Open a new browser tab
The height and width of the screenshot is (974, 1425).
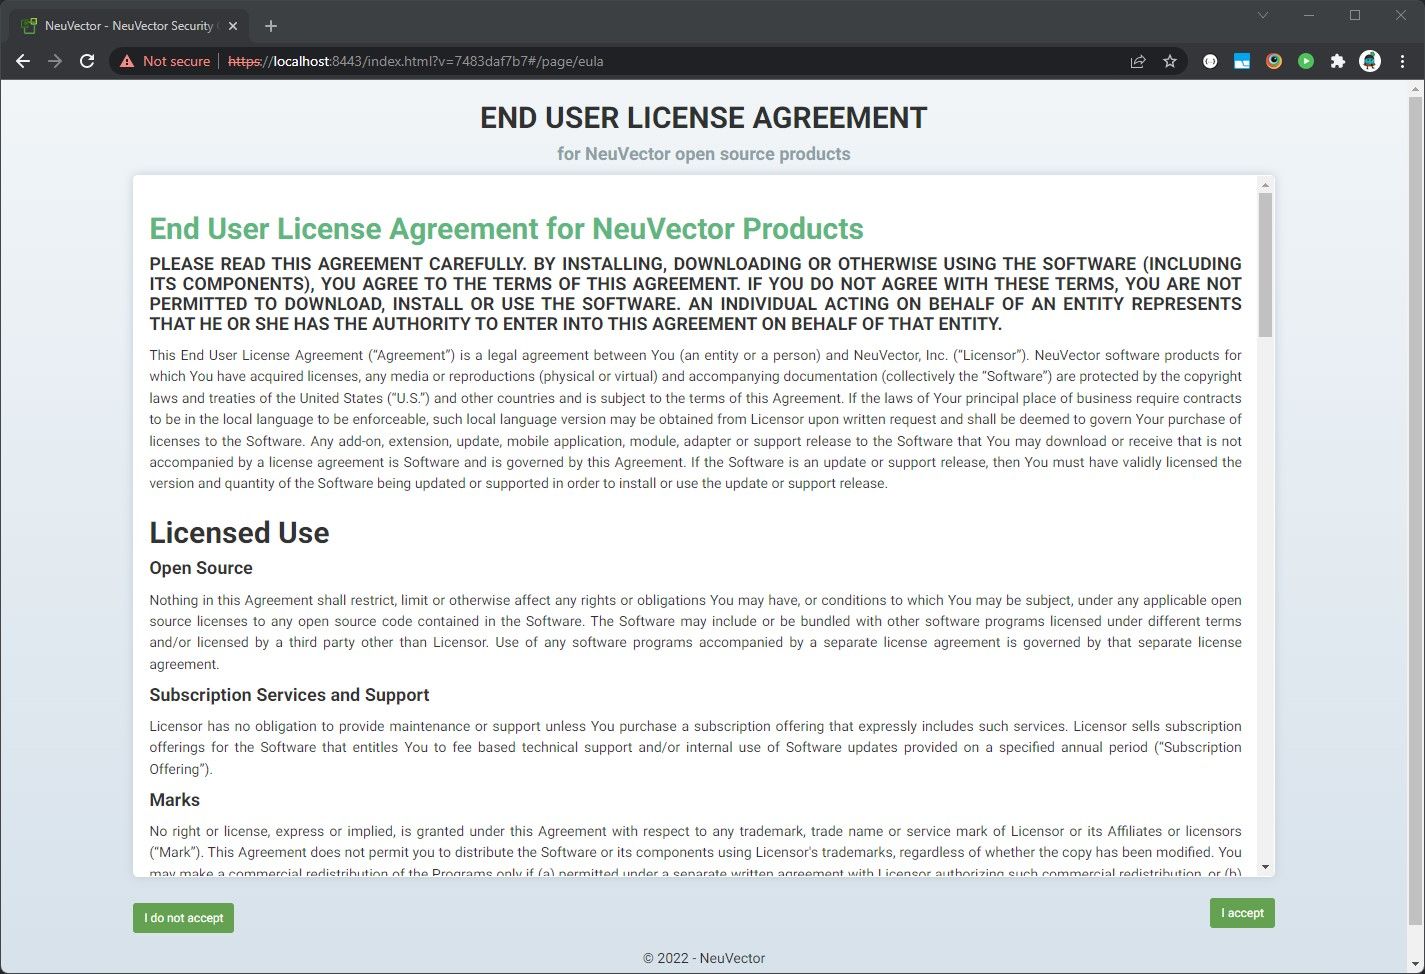point(271,26)
